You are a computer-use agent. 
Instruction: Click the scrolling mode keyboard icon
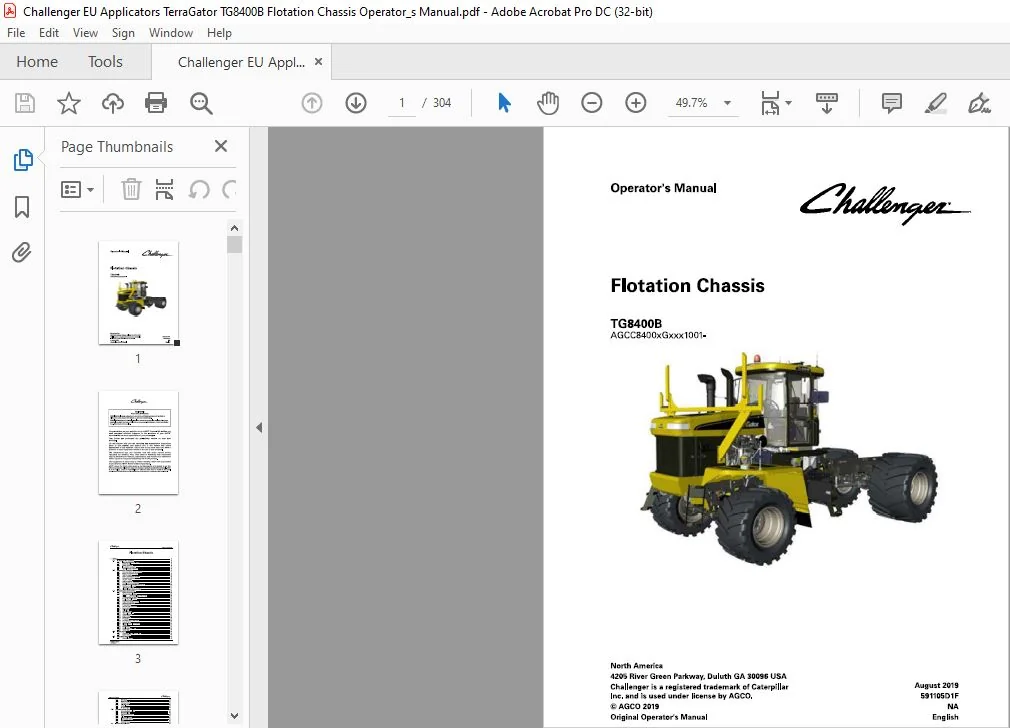tap(826, 103)
